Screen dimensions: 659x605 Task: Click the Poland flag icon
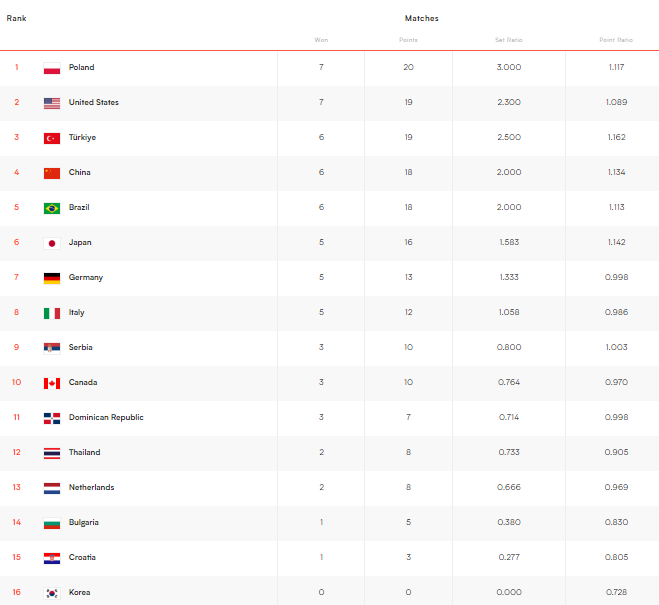(52, 68)
